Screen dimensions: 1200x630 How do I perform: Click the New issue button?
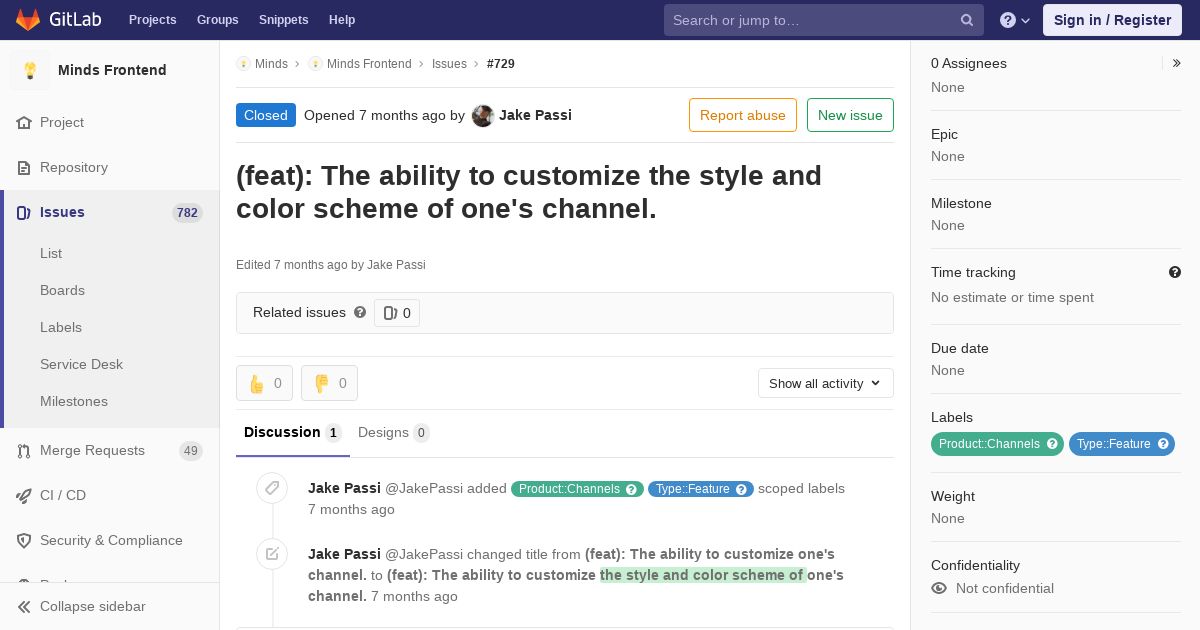coord(850,115)
